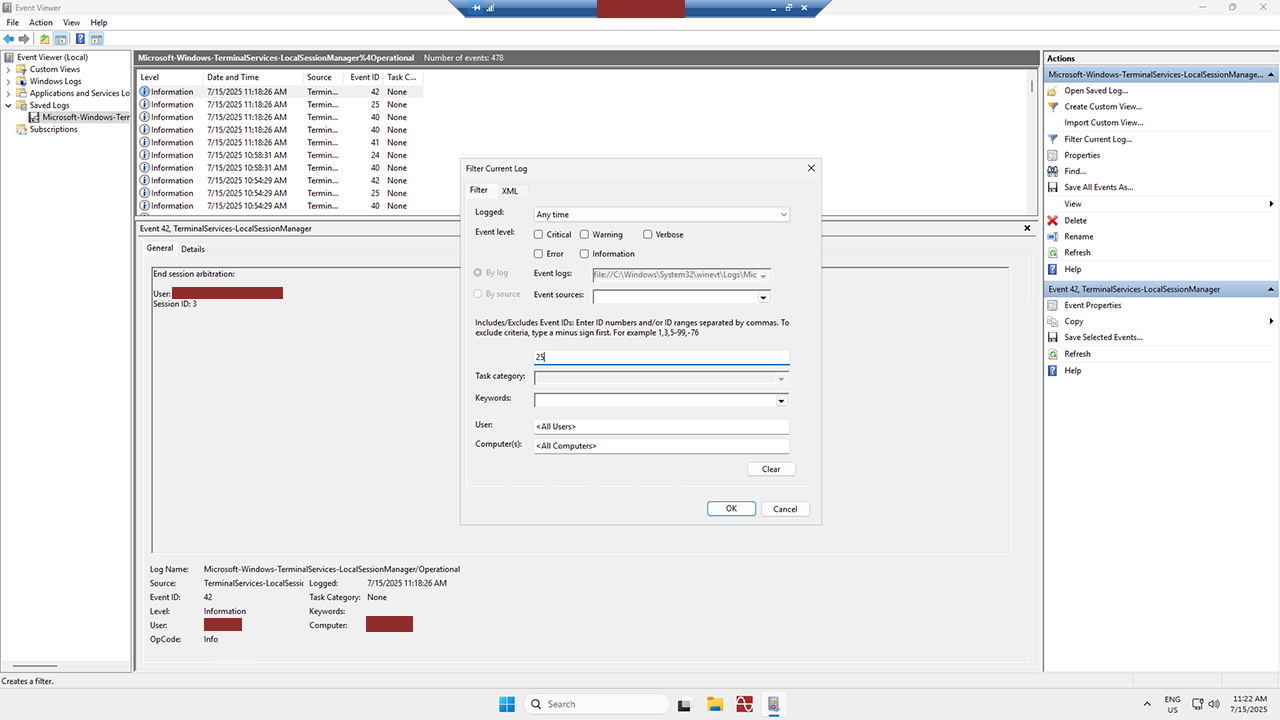Viewport: 1280px width, 720px height.
Task: Click the Show/Hide Console Tree toolbar icon
Action: click(x=61, y=39)
